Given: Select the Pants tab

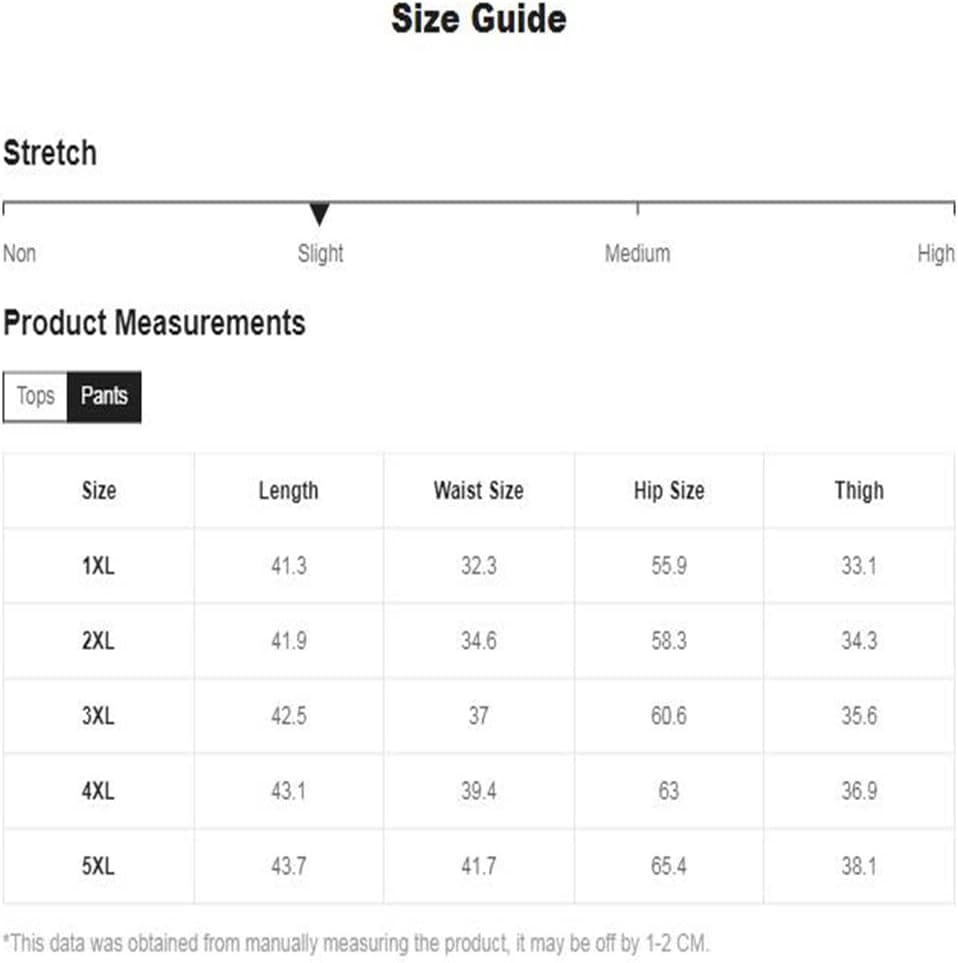Looking at the screenshot, I should [x=104, y=396].
